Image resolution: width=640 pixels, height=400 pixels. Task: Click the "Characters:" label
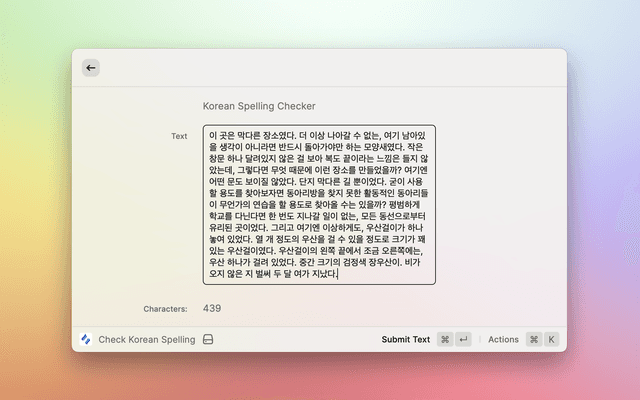coord(165,309)
